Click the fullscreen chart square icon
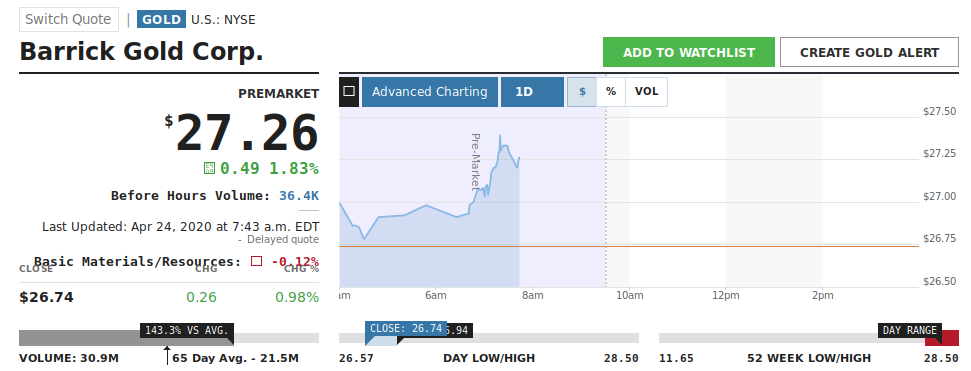 tap(349, 92)
